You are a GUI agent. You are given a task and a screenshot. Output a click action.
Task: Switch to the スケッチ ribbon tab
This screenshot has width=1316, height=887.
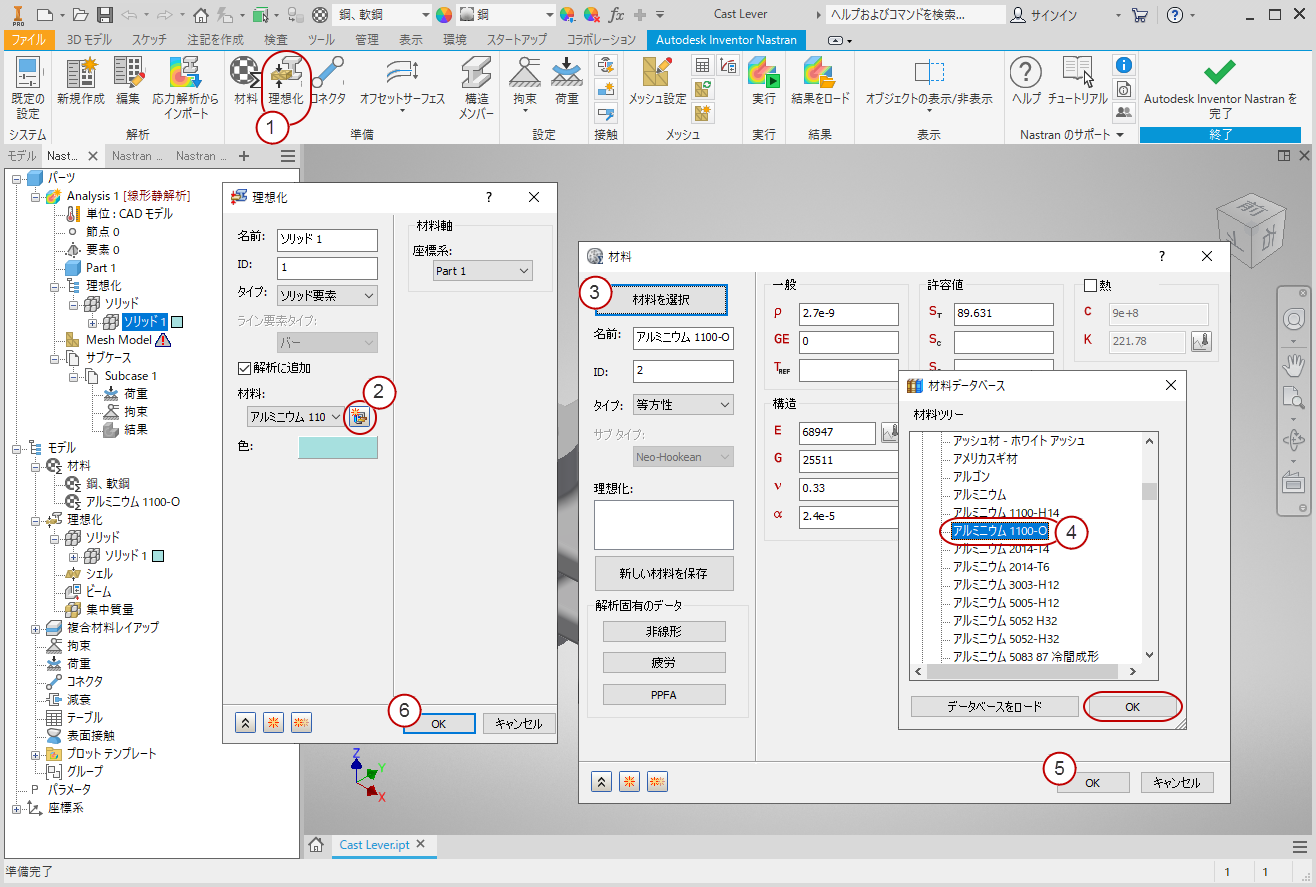[x=149, y=40]
